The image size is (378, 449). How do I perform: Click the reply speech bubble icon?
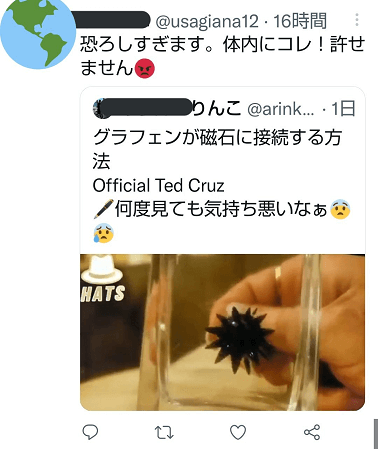tap(90, 432)
